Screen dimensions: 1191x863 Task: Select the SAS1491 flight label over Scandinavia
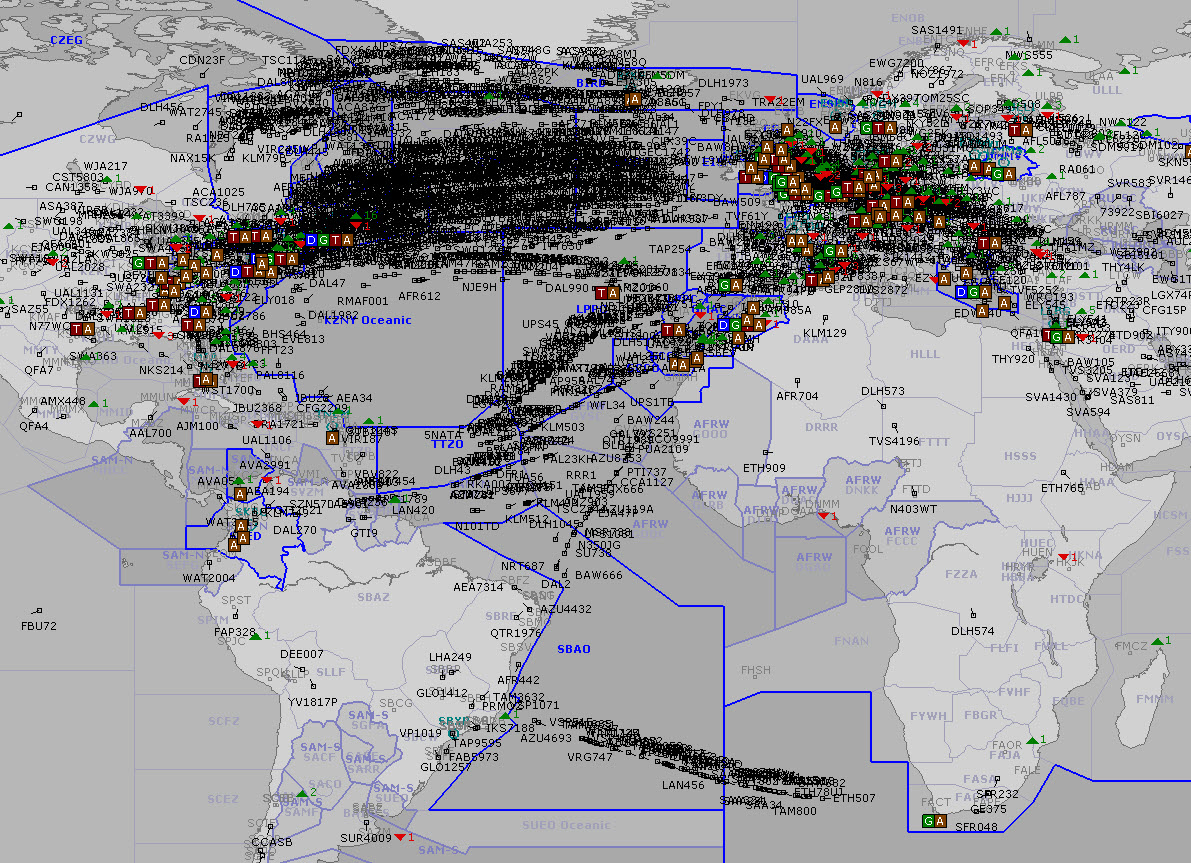coord(936,31)
